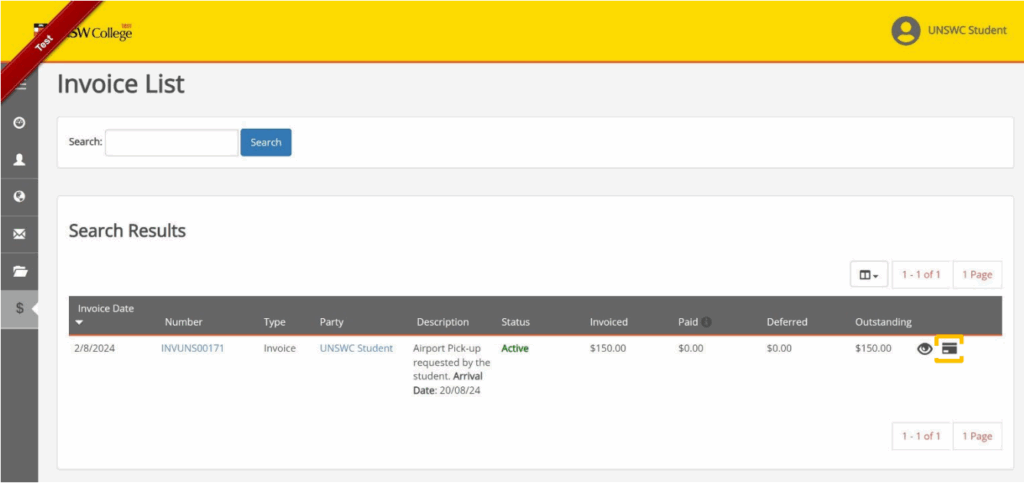Image resolution: width=1024 pixels, height=483 pixels.
Task: Toggle sort arrow under Invoice Date
Action: [80, 323]
